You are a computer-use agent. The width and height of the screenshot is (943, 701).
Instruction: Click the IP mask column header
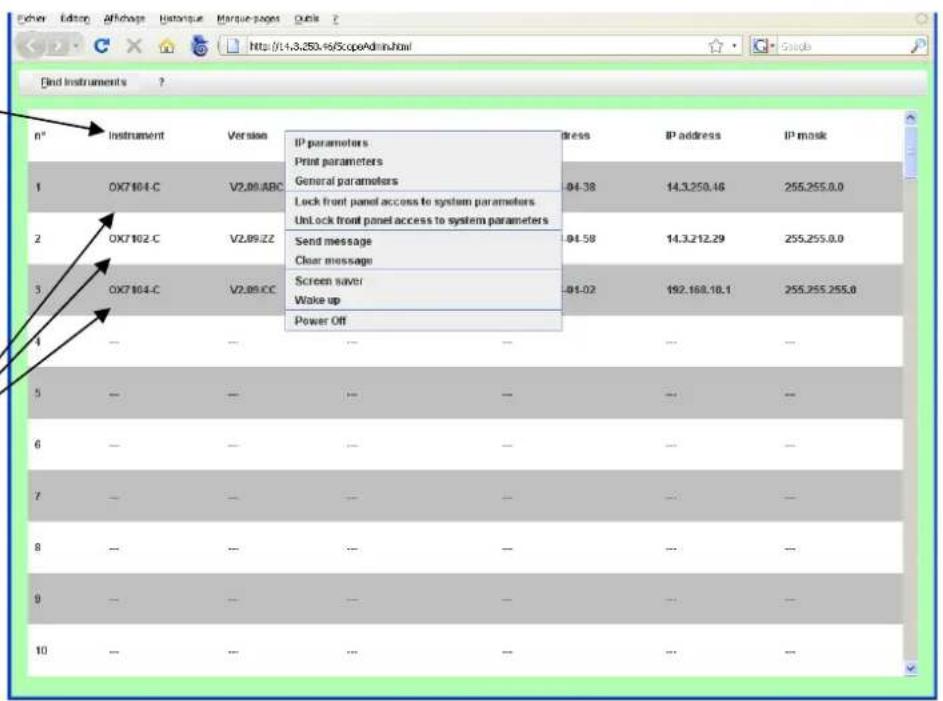pyautogui.click(x=805, y=136)
